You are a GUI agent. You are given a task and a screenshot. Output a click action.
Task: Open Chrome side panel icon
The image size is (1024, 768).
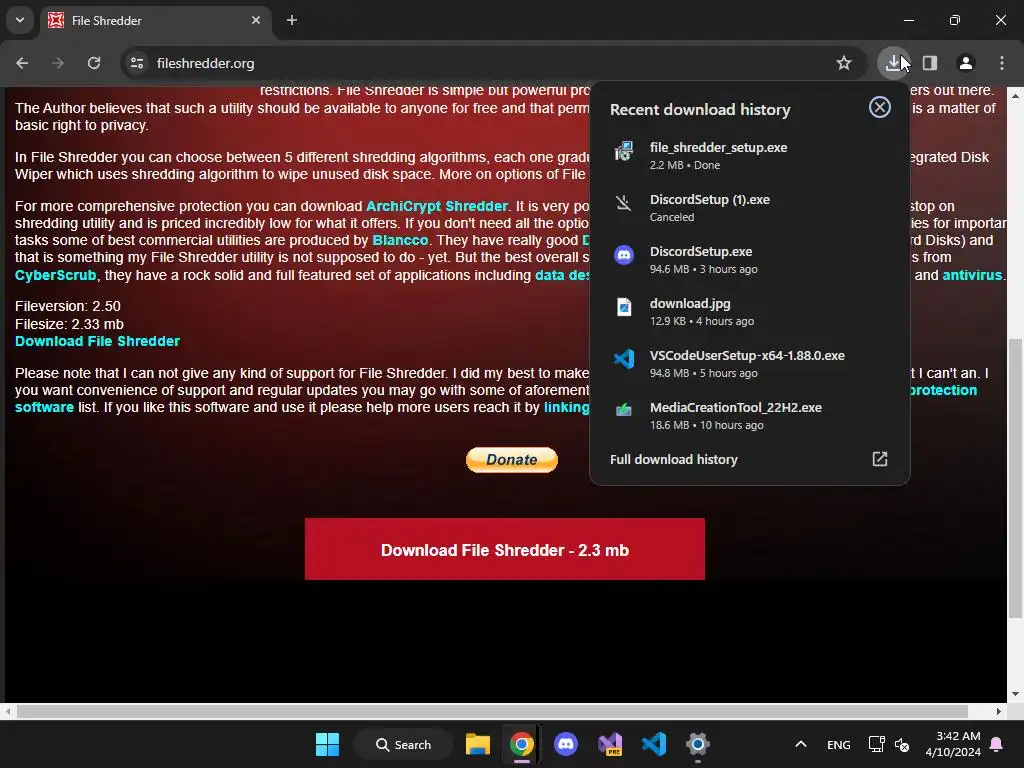pos(930,63)
